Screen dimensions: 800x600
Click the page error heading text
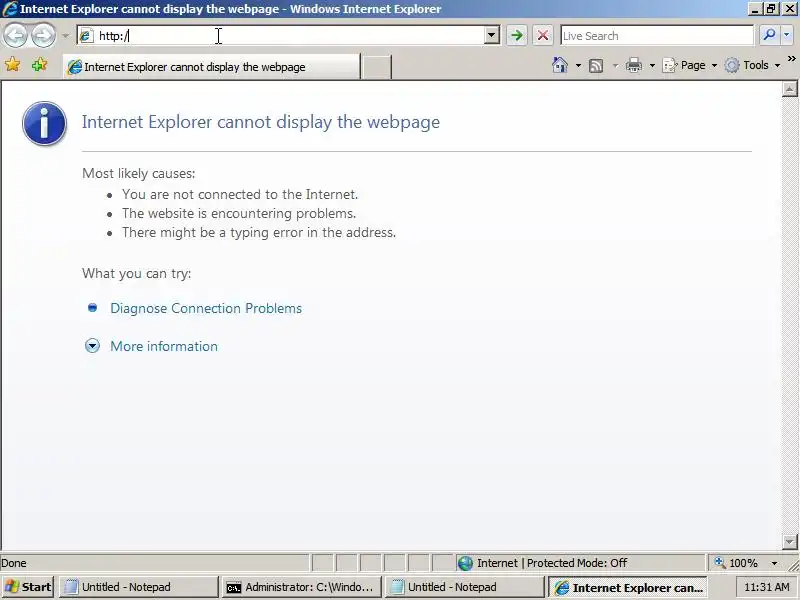click(261, 122)
